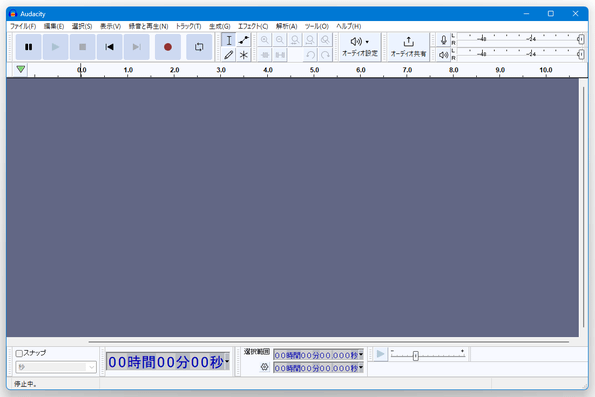Skip to start of track
595x397 pixels.
coord(109,47)
